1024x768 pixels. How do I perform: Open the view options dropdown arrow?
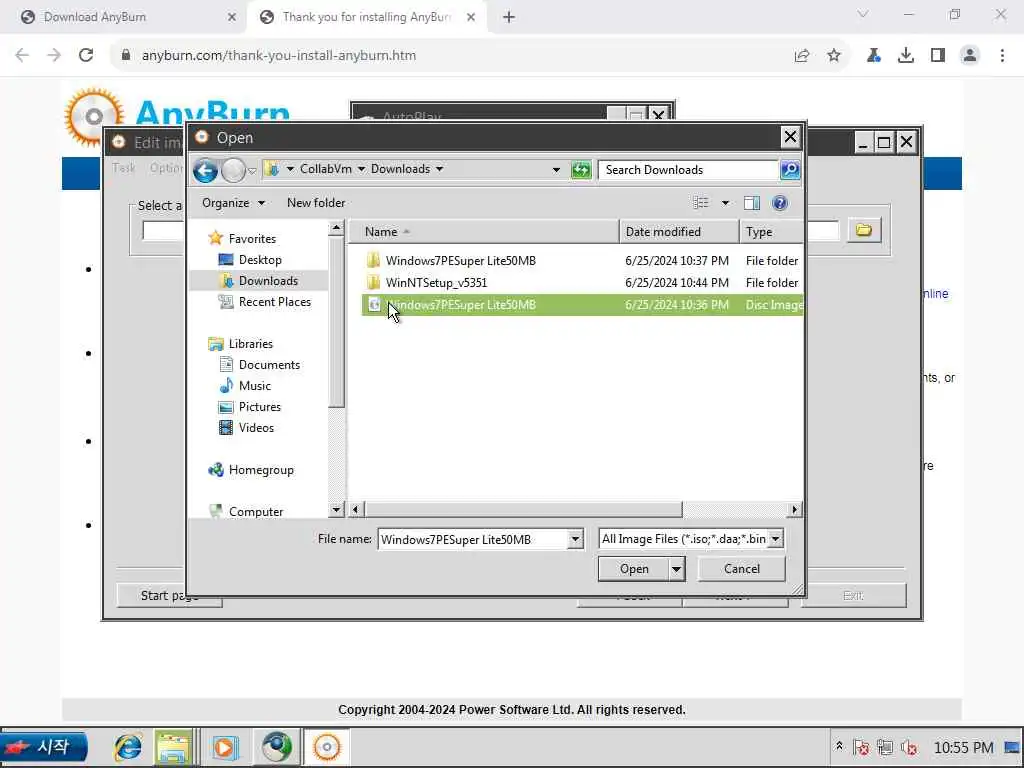pos(725,203)
